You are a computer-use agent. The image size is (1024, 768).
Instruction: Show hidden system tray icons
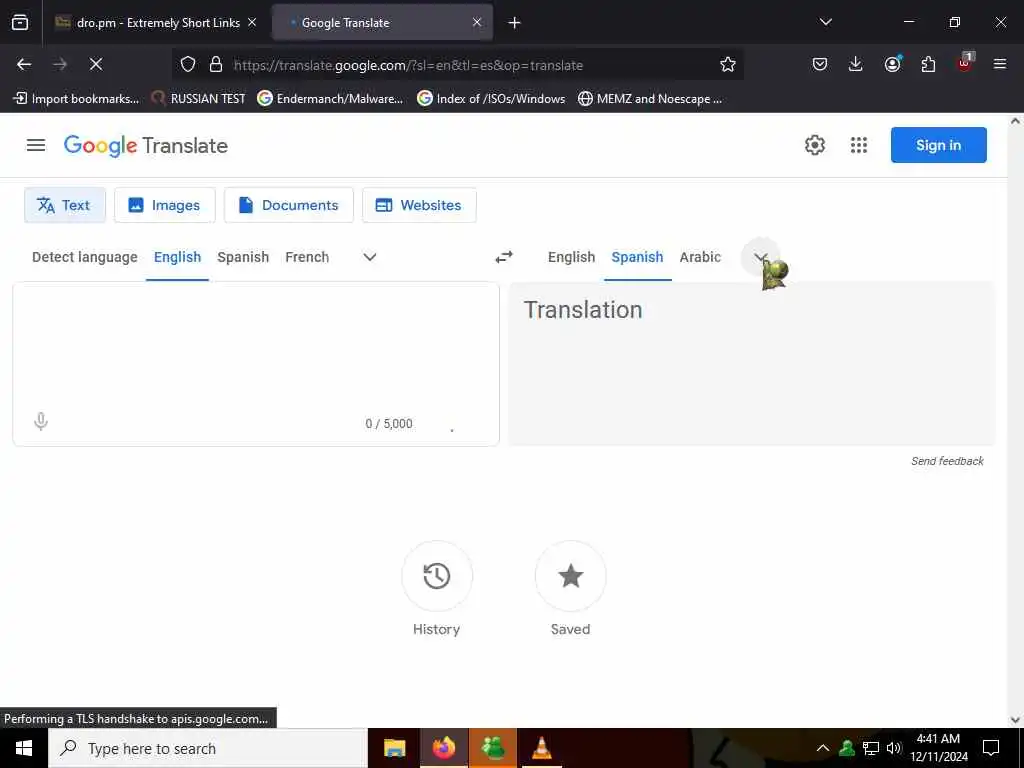coord(823,748)
